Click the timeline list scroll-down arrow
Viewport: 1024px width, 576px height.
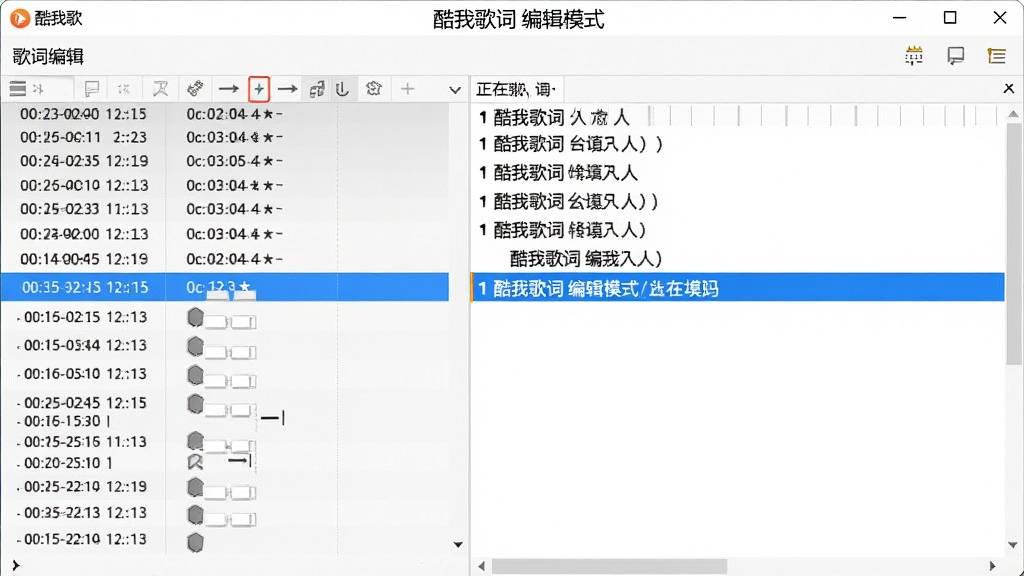pos(458,545)
